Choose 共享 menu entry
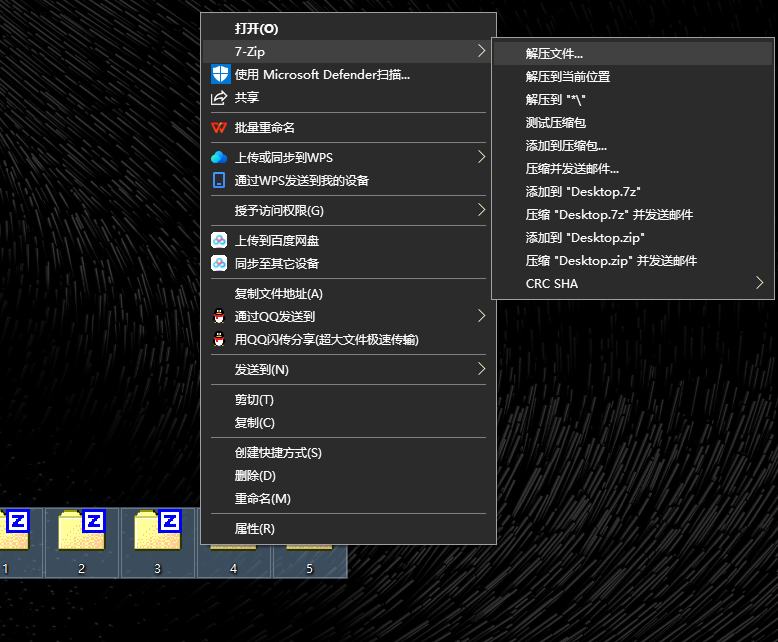This screenshot has width=778, height=642. point(348,98)
